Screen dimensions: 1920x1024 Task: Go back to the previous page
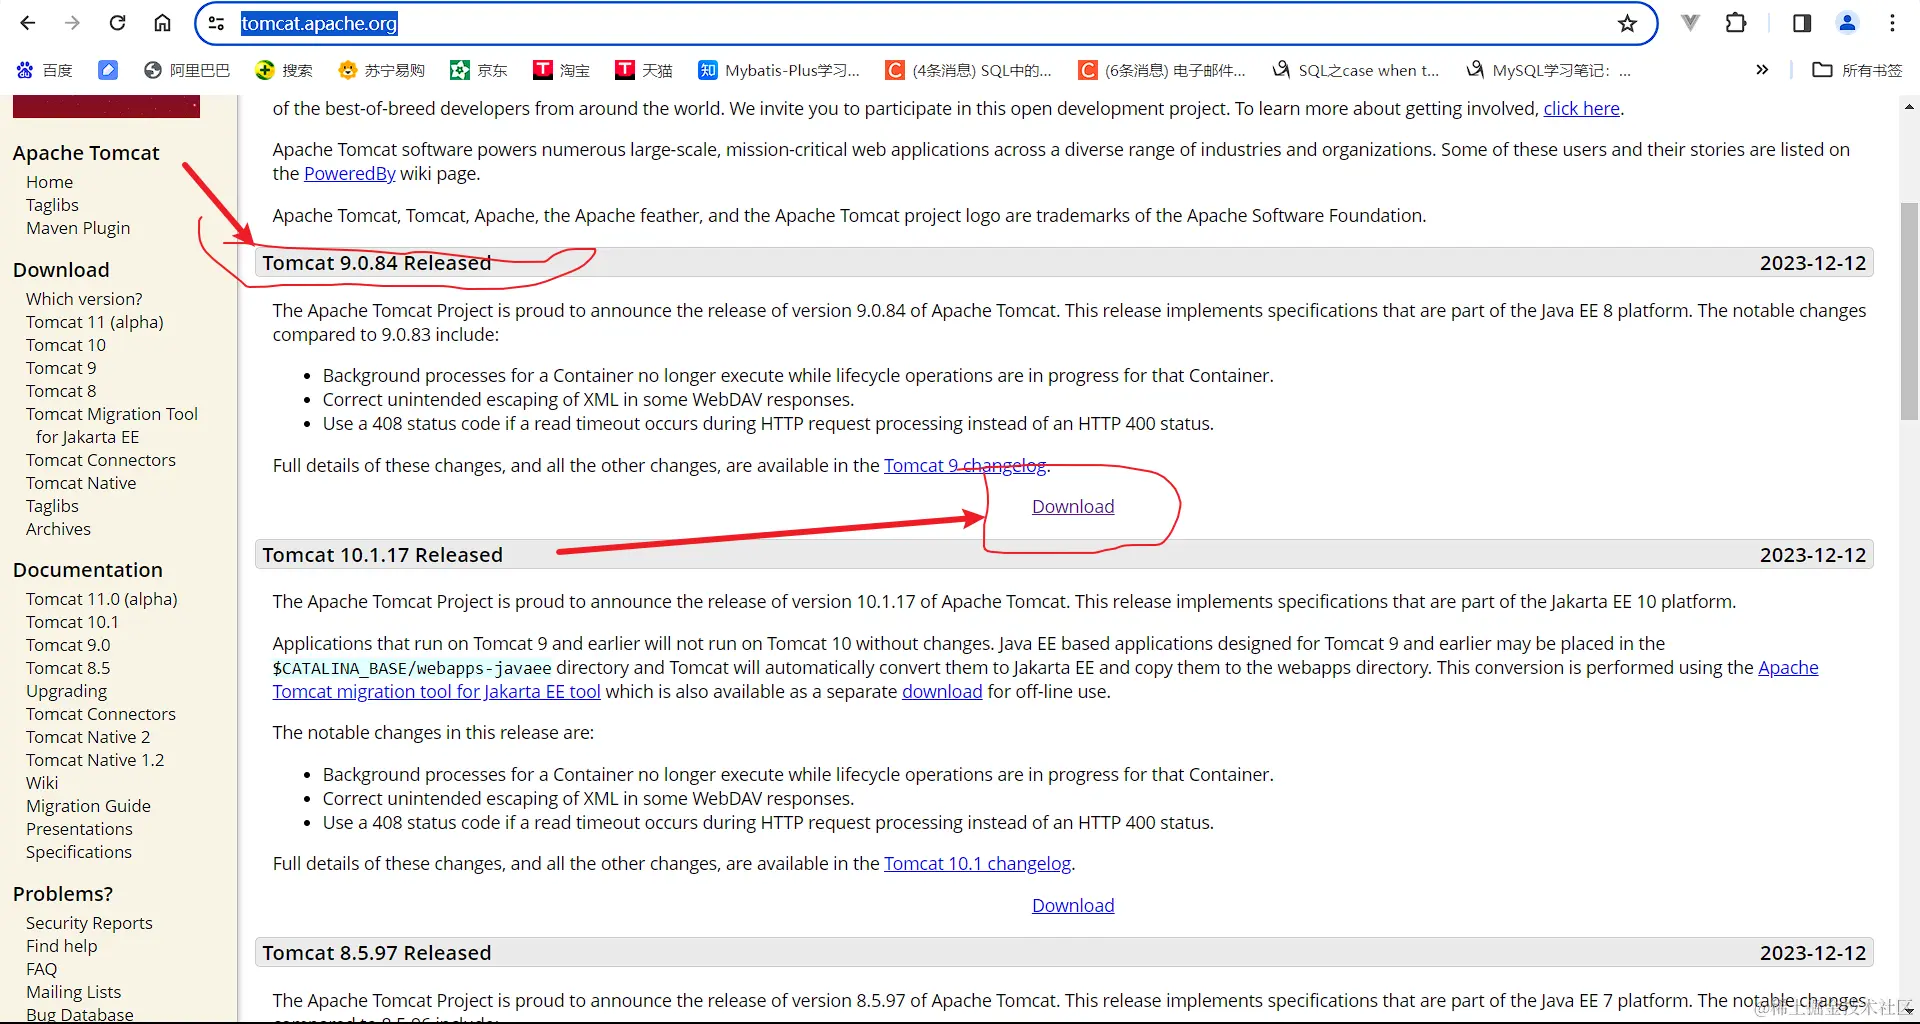pos(28,23)
